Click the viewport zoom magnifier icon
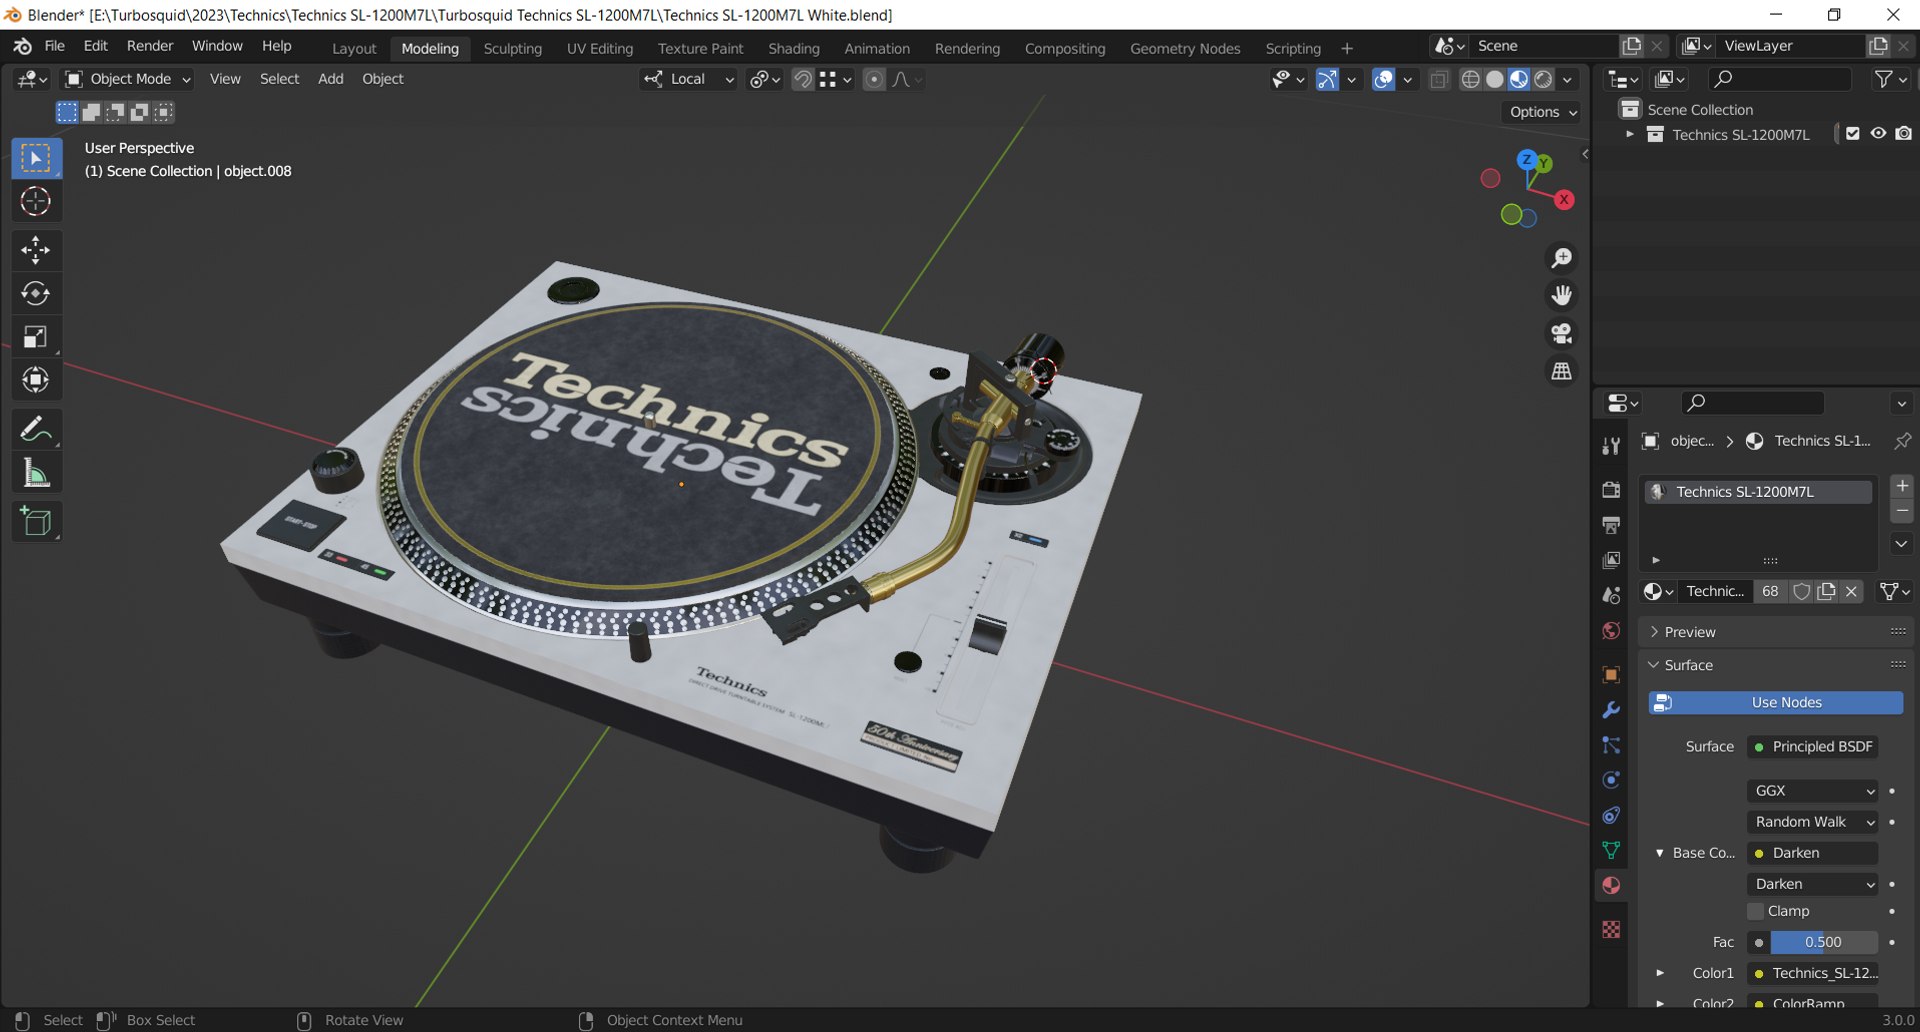The height and width of the screenshot is (1032, 1920). [x=1561, y=258]
